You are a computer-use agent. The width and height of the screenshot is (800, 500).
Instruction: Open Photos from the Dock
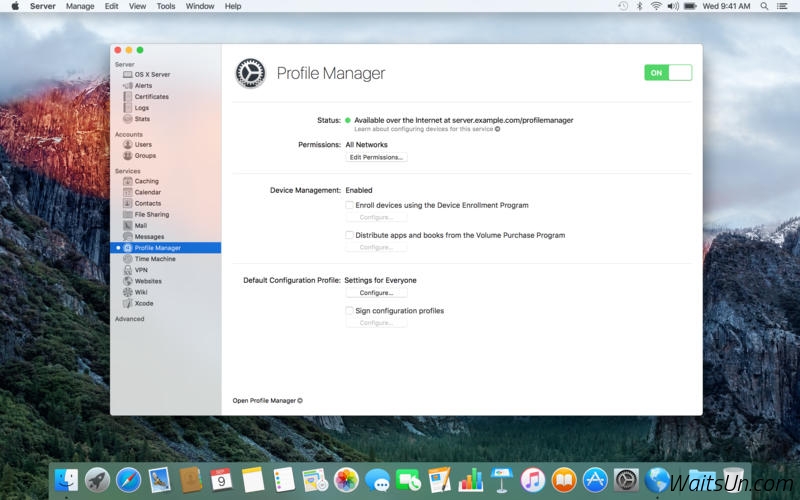(x=346, y=480)
